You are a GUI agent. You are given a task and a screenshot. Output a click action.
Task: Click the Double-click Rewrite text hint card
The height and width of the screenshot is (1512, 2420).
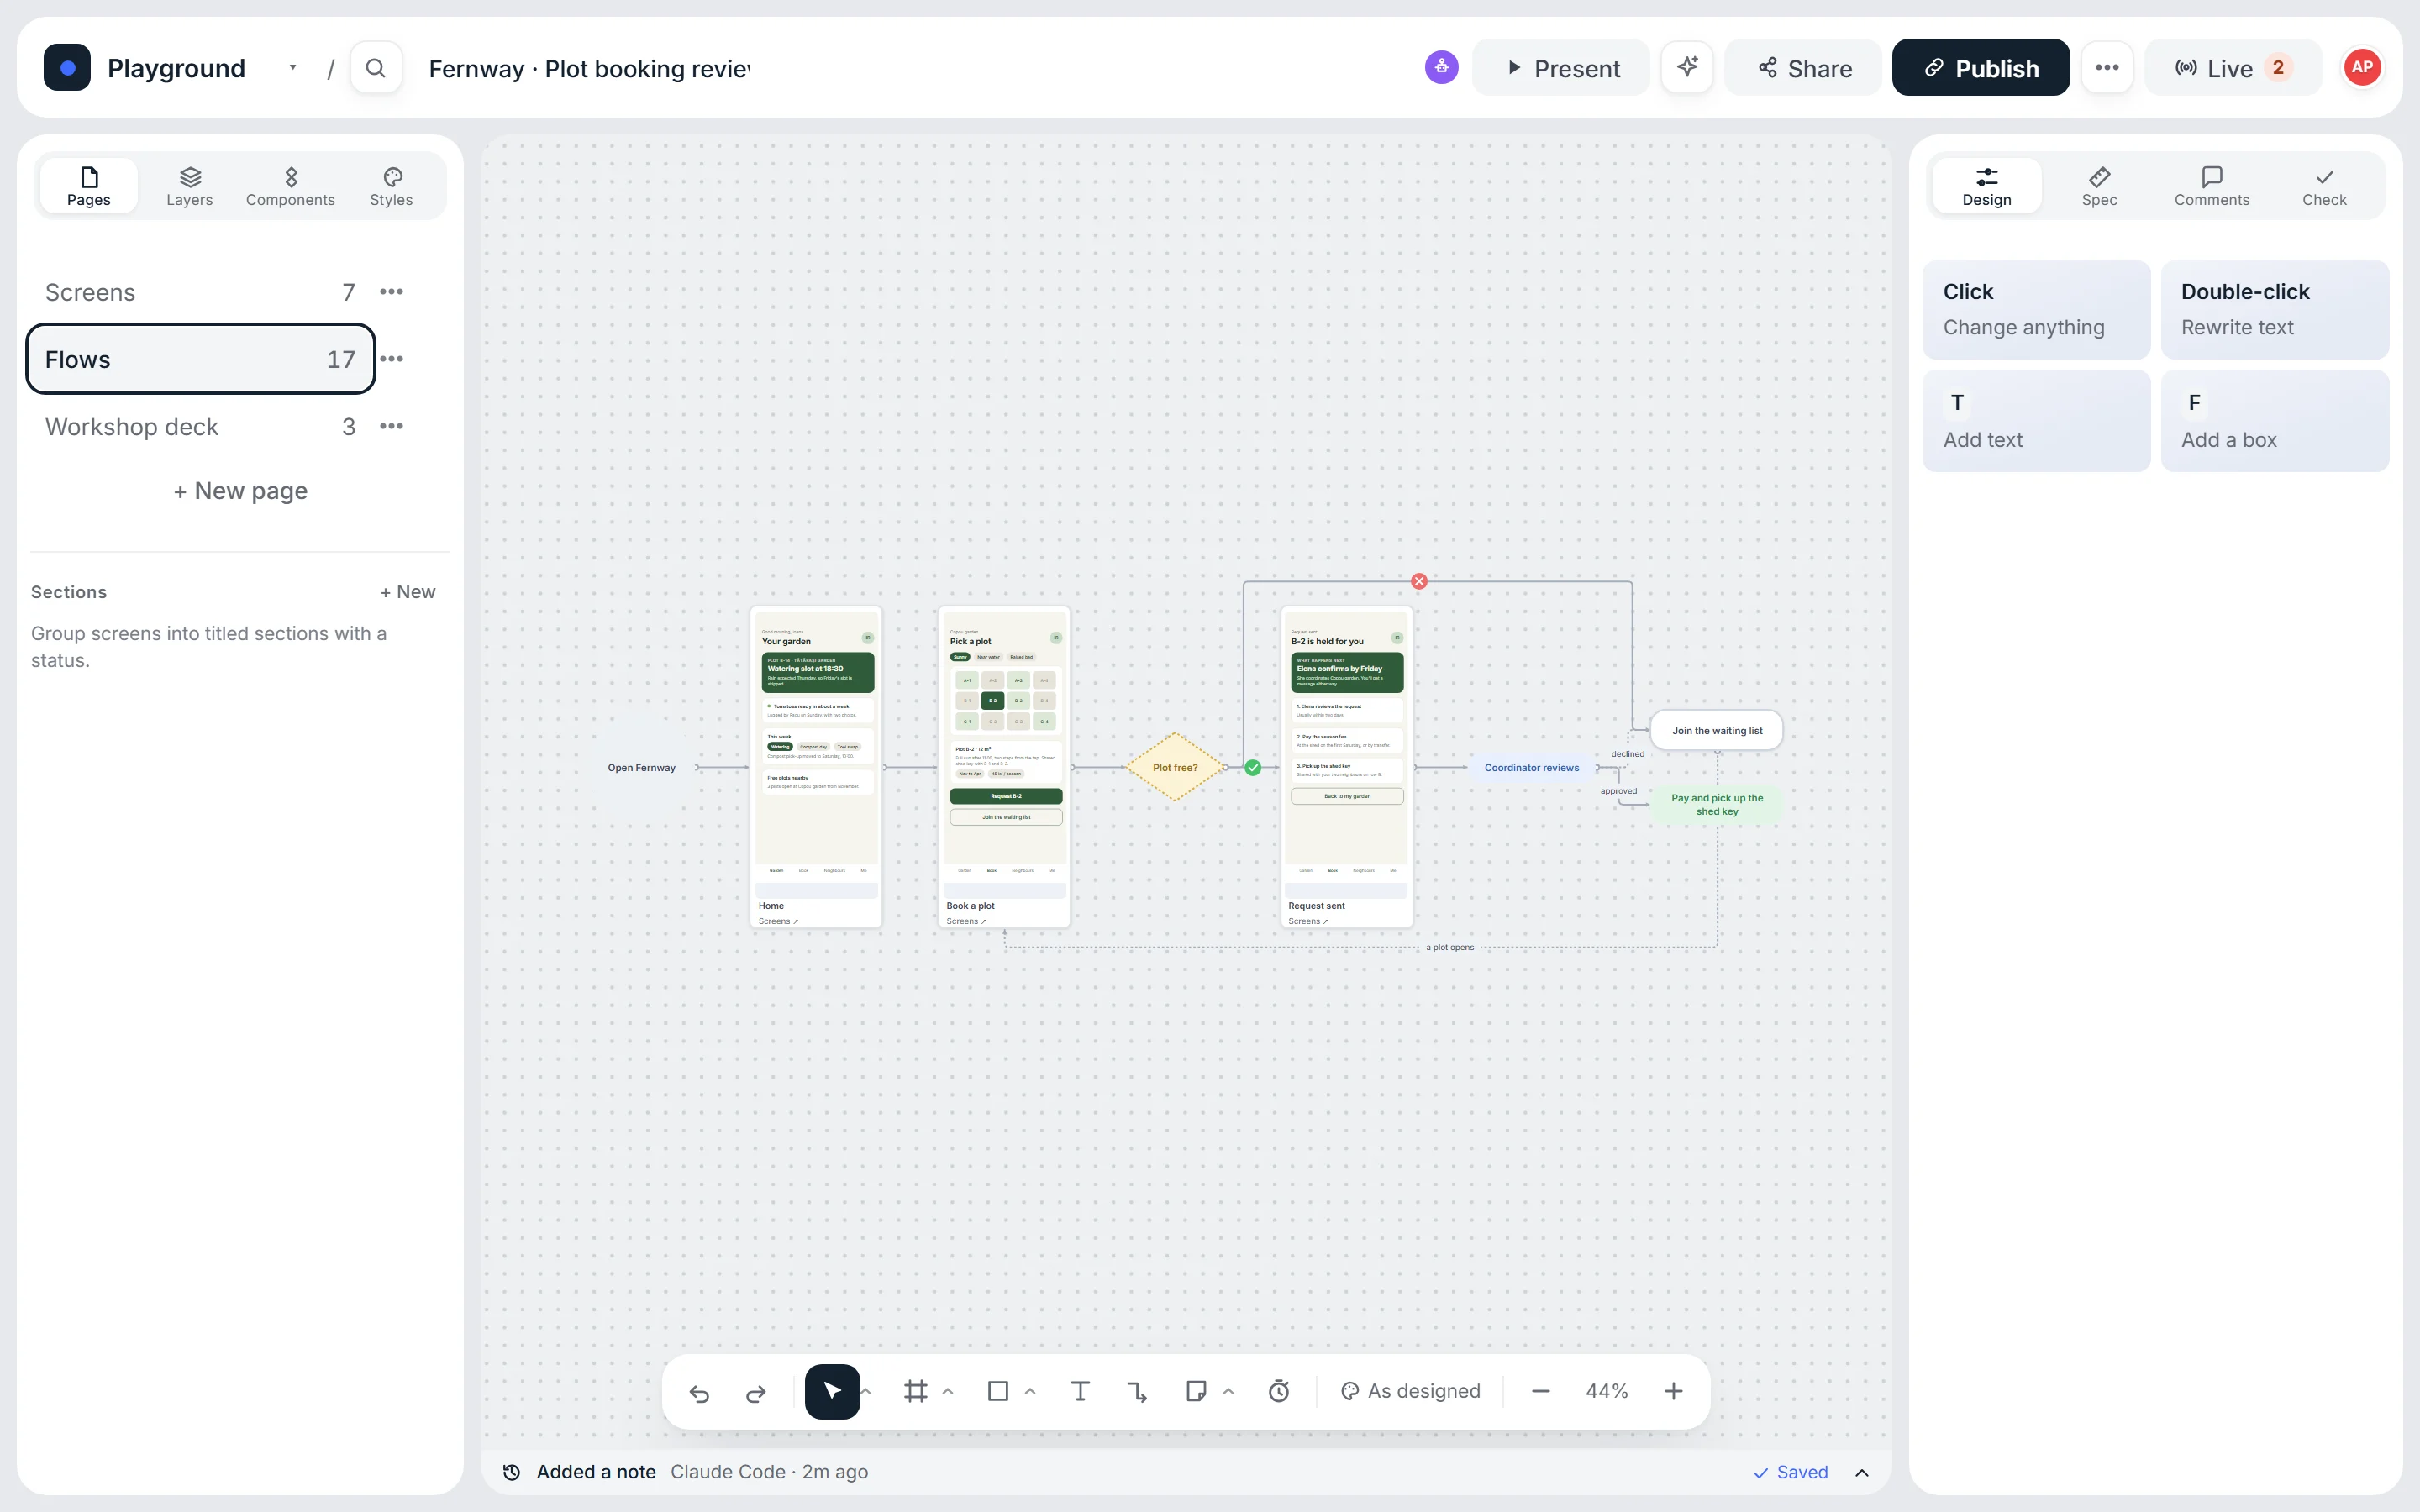pos(2275,310)
